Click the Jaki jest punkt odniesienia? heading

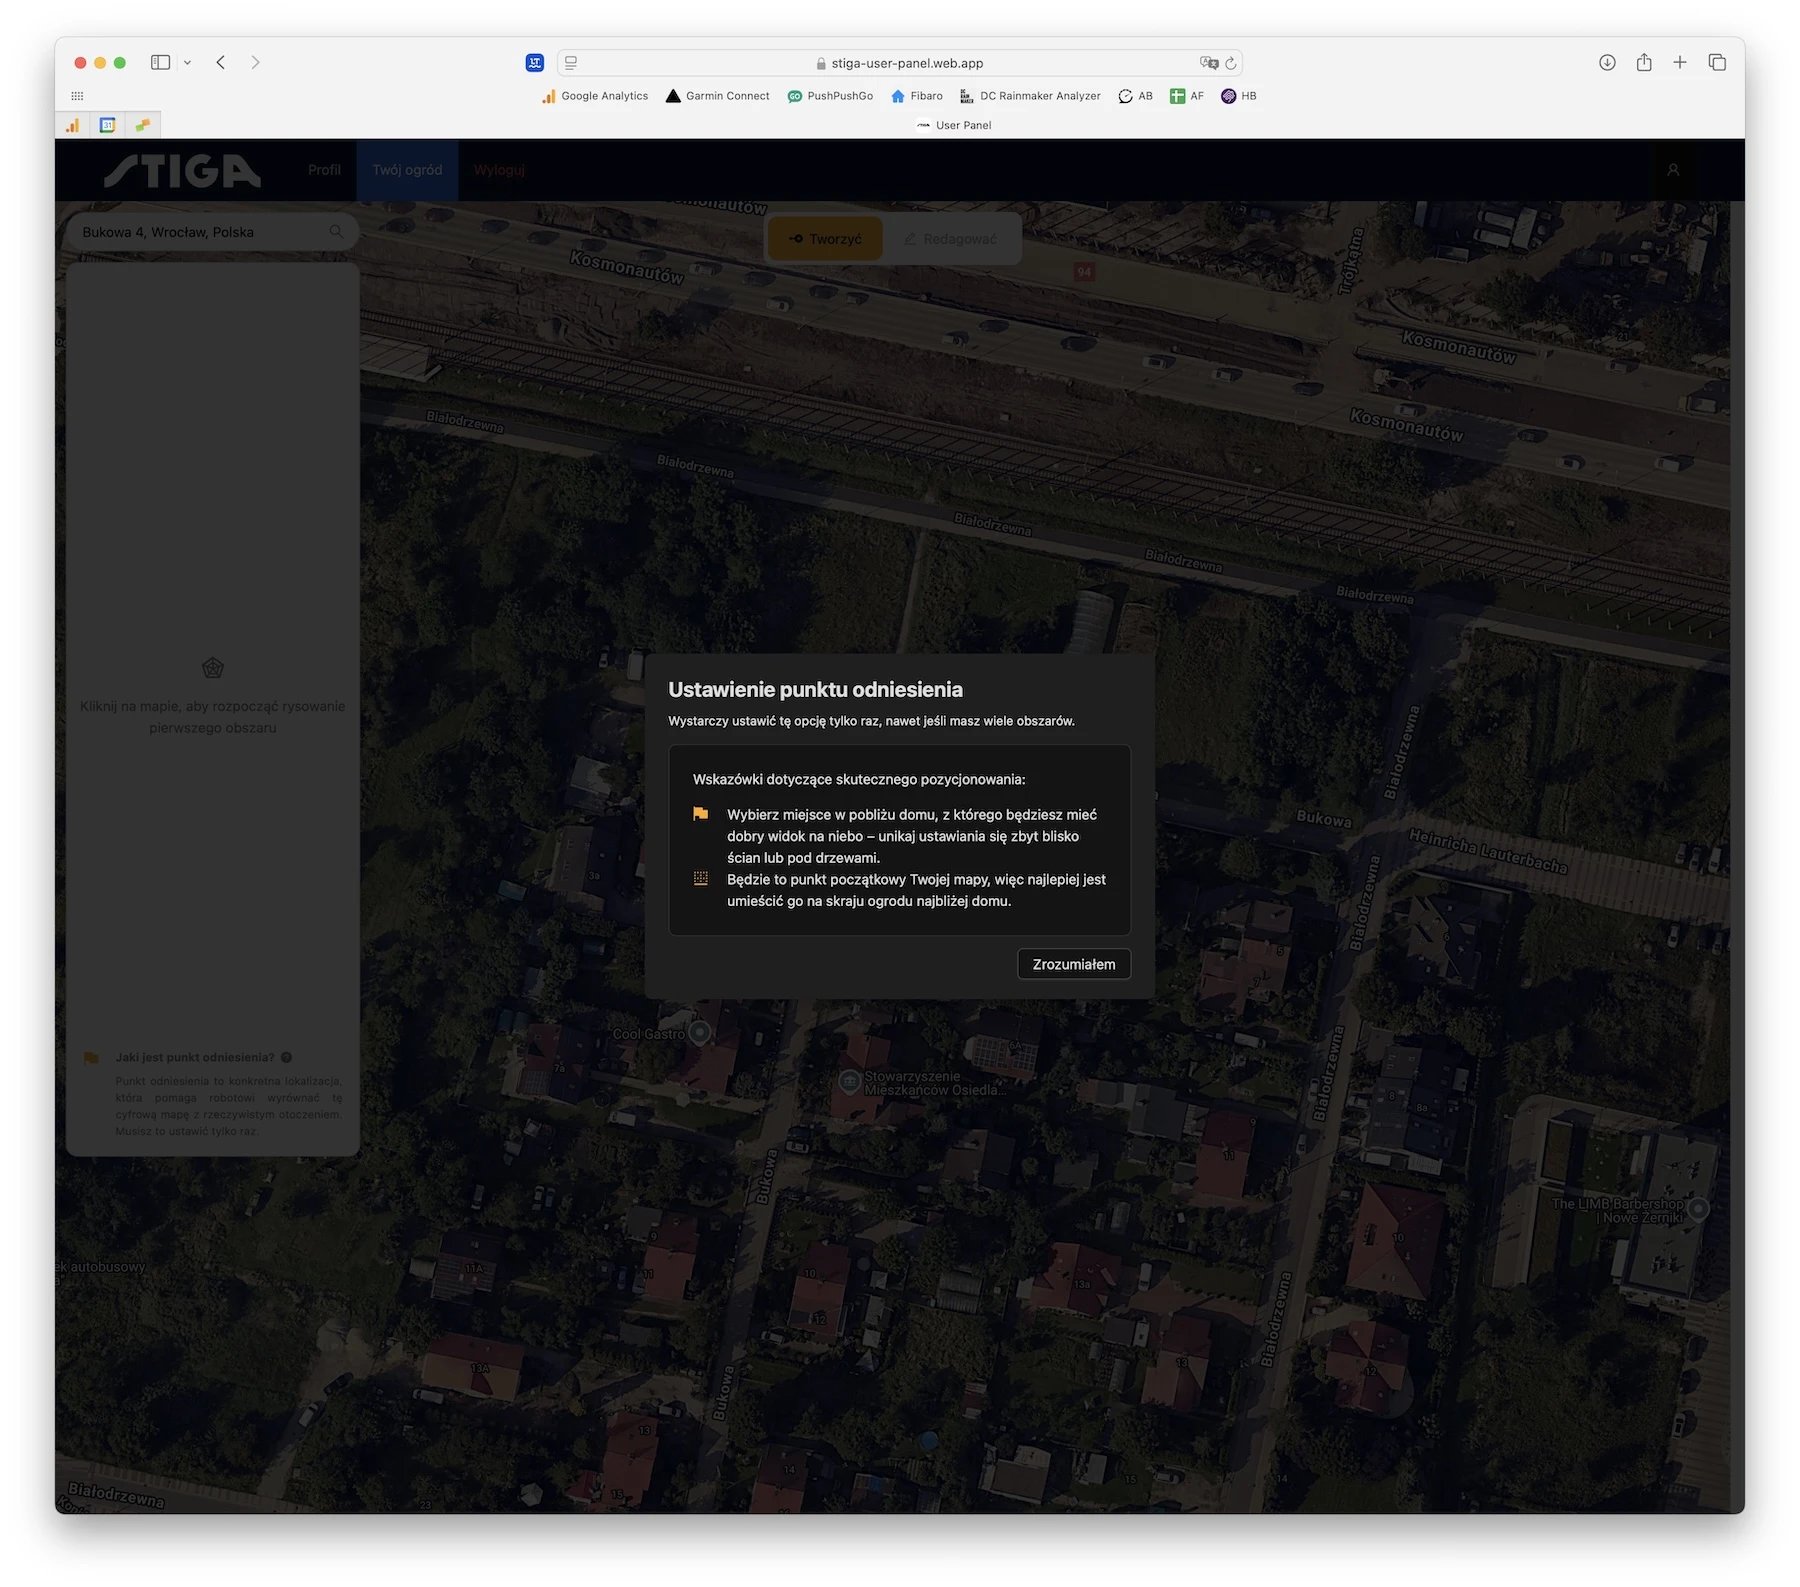click(195, 1057)
